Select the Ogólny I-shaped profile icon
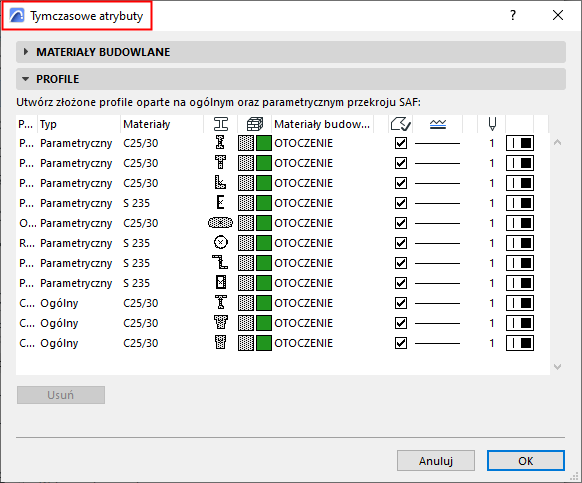The width and height of the screenshot is (582, 483). pos(220,303)
